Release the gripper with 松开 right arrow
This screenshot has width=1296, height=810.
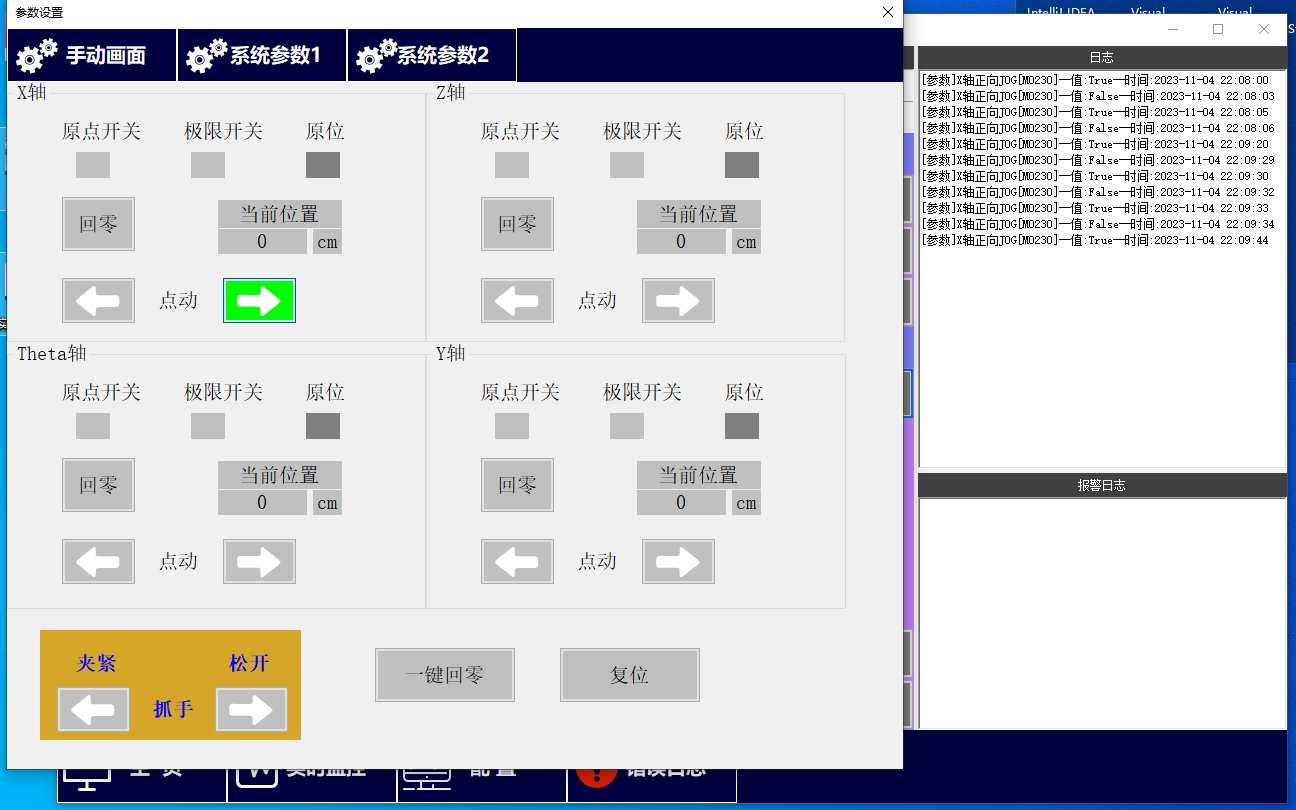pos(251,710)
